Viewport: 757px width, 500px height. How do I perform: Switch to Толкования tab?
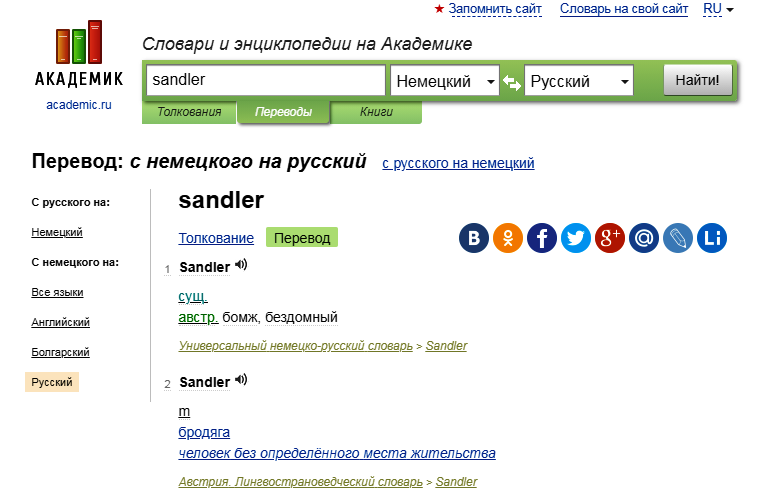pos(189,112)
